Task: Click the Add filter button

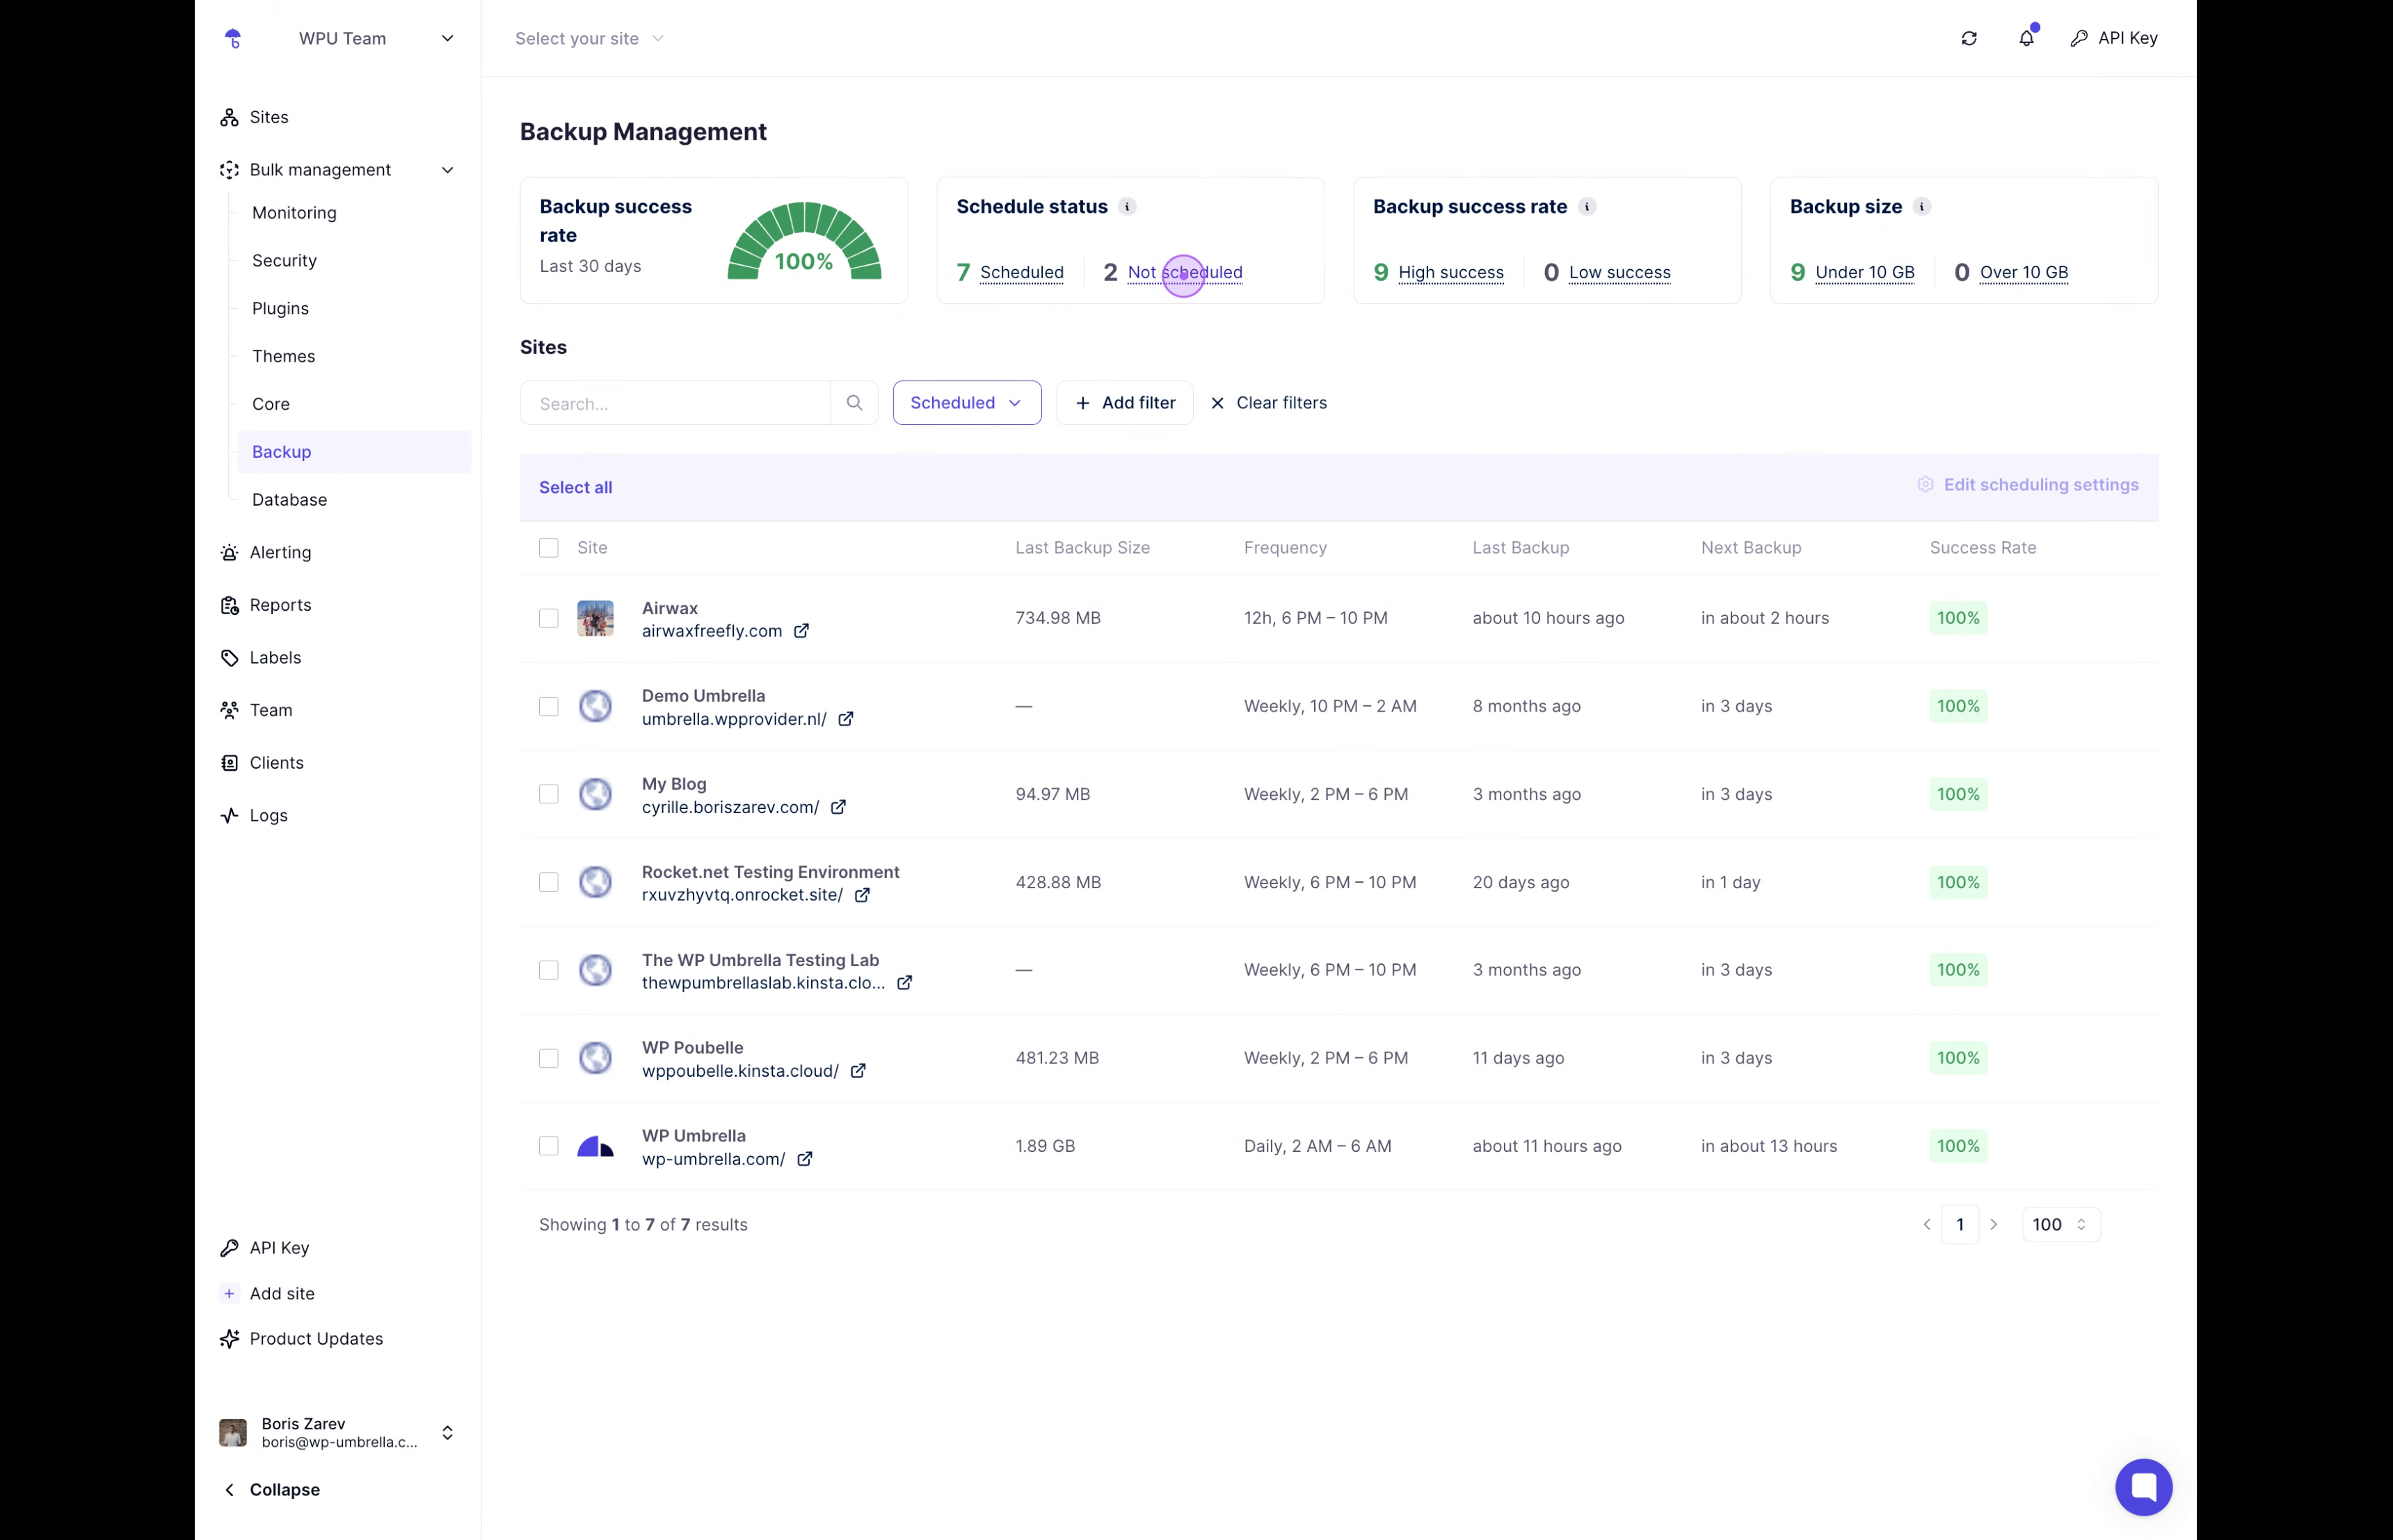Action: point(1125,403)
